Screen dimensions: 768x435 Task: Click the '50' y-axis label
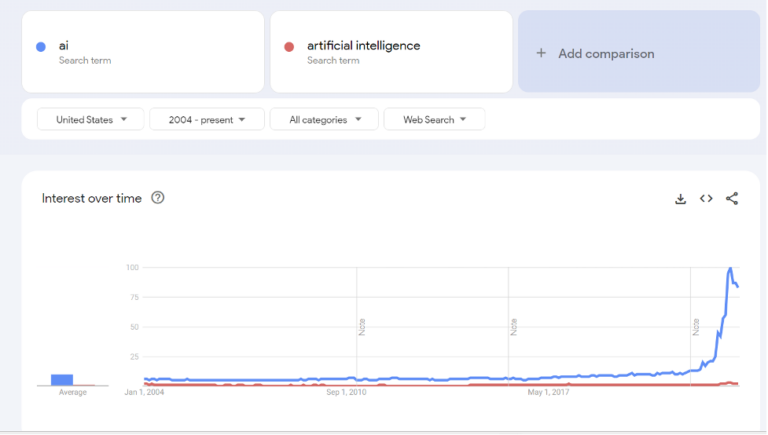coord(134,327)
